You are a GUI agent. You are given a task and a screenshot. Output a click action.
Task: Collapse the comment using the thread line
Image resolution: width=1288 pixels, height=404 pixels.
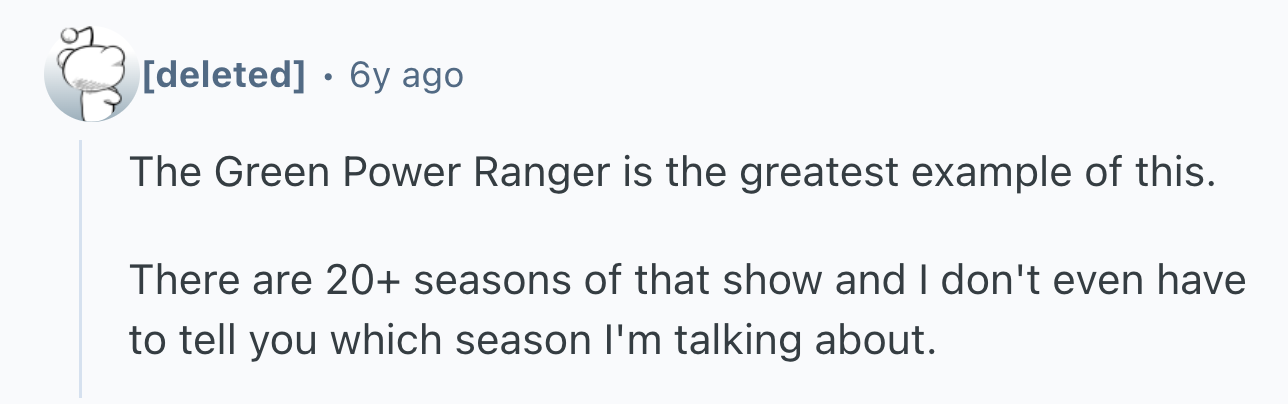81,270
